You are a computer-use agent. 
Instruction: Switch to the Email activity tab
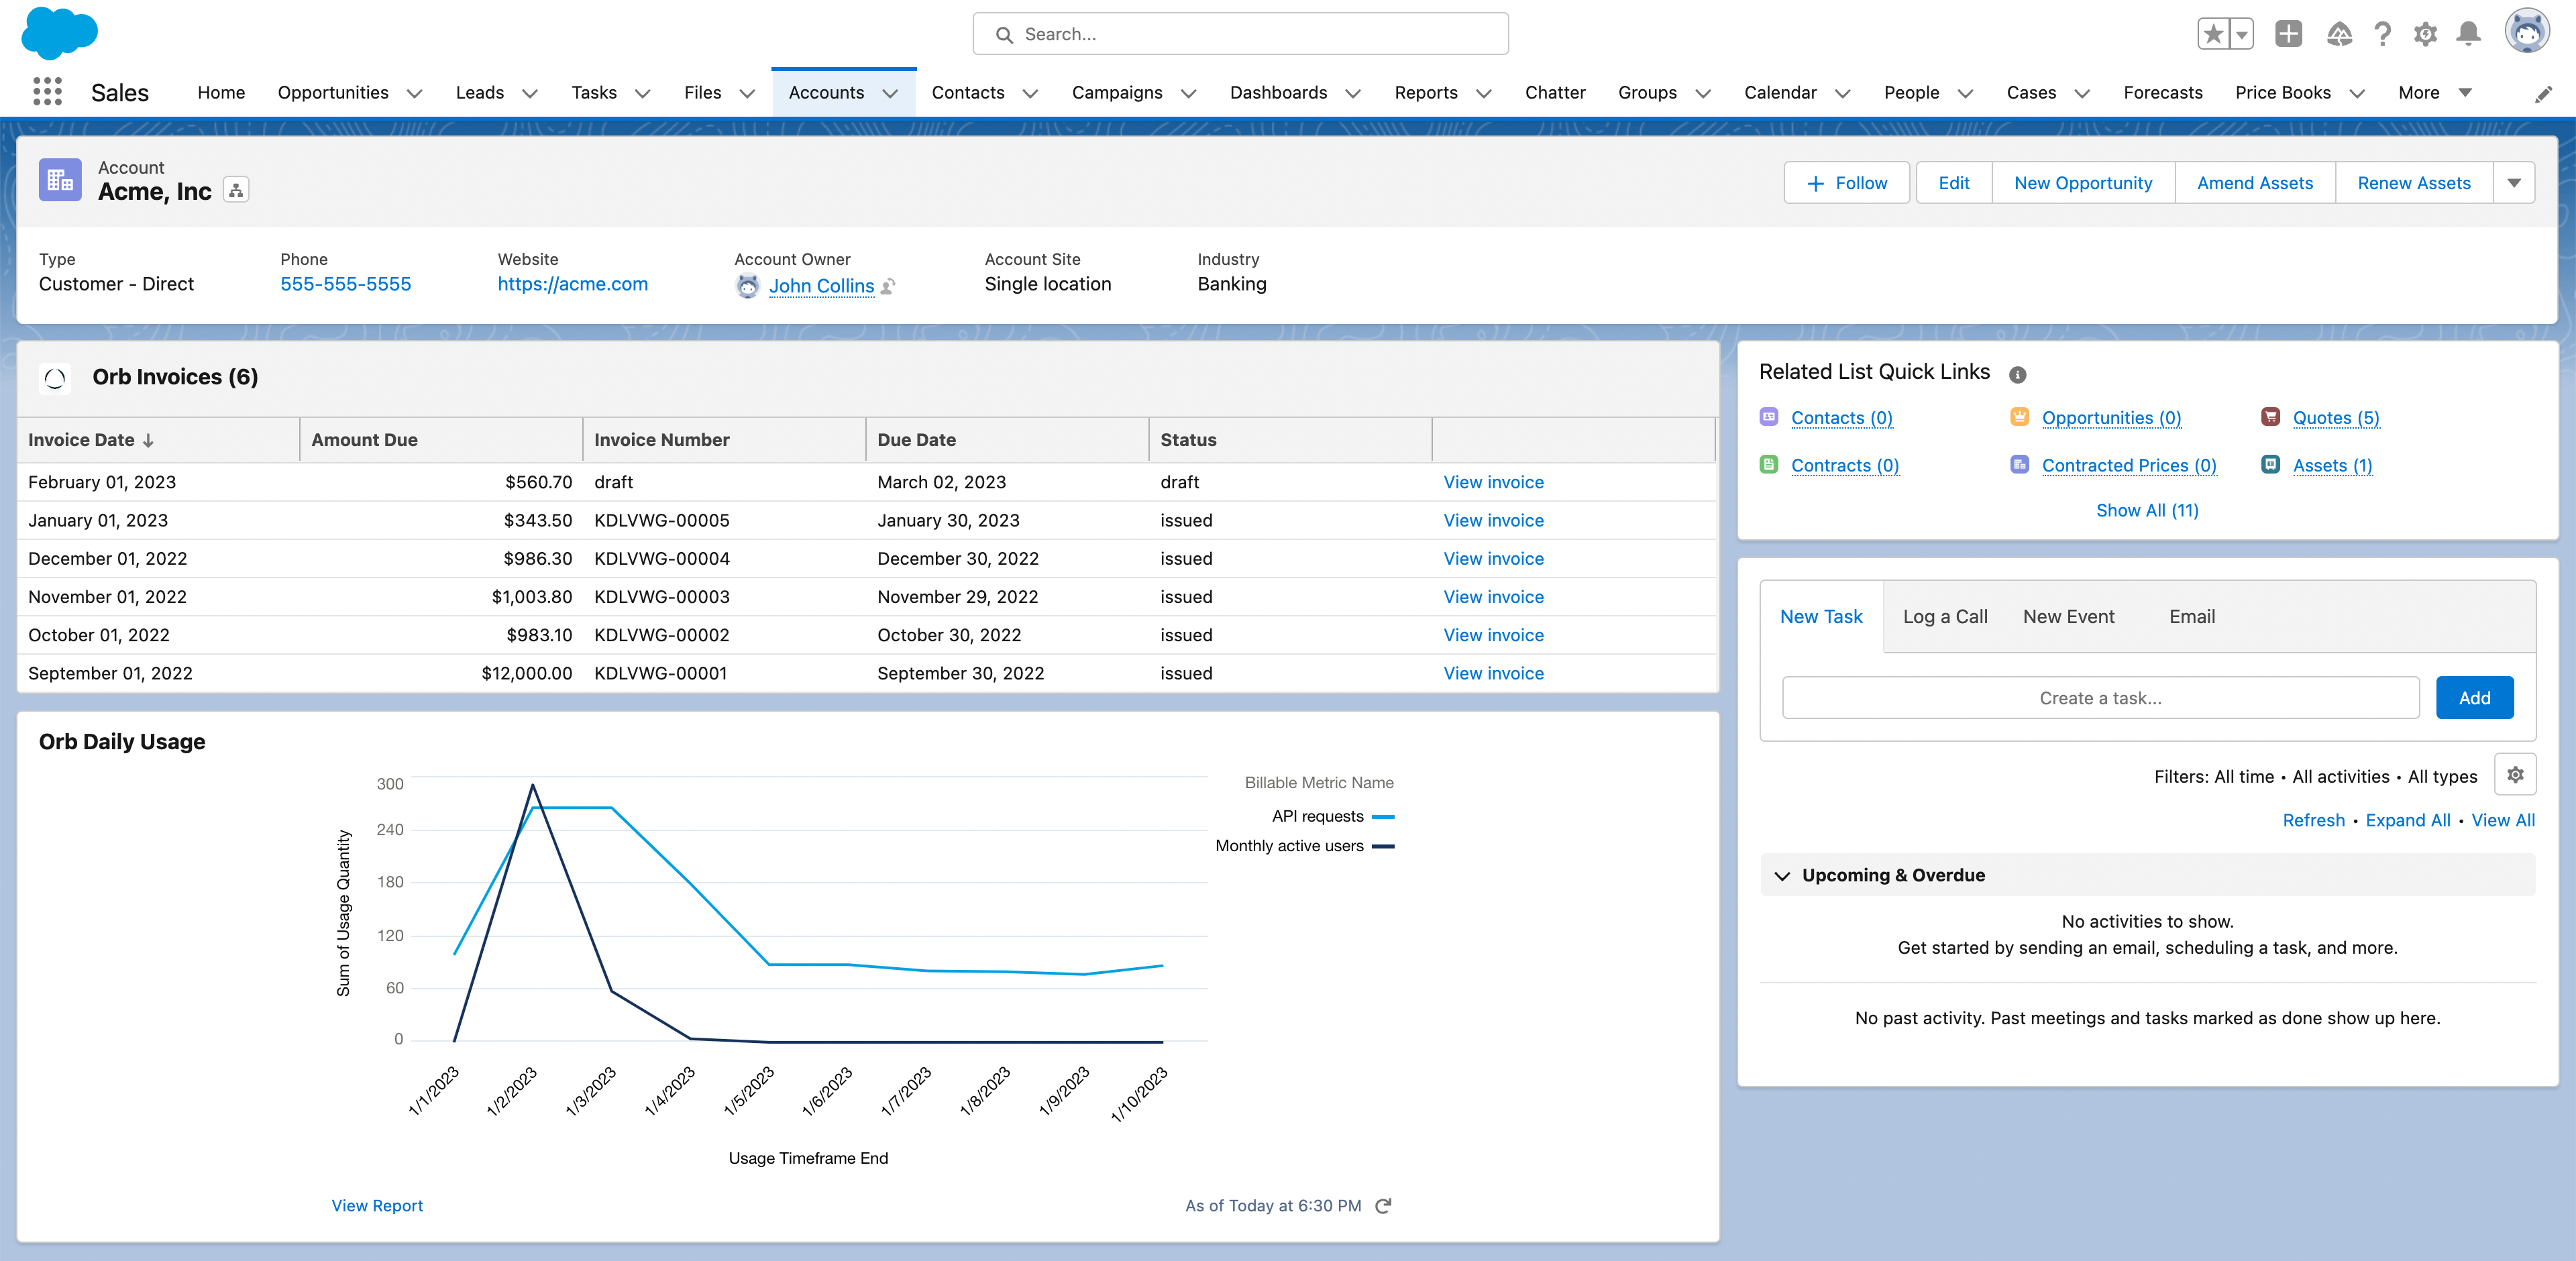coord(2191,617)
